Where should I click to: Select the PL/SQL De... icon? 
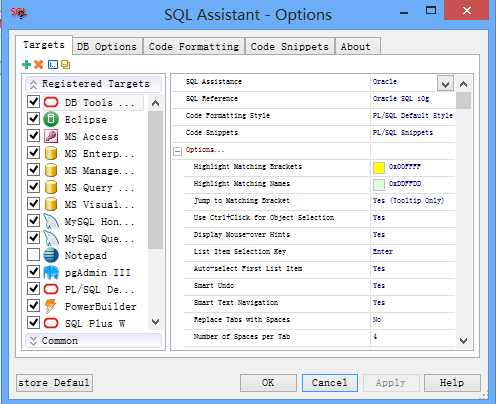[51, 289]
